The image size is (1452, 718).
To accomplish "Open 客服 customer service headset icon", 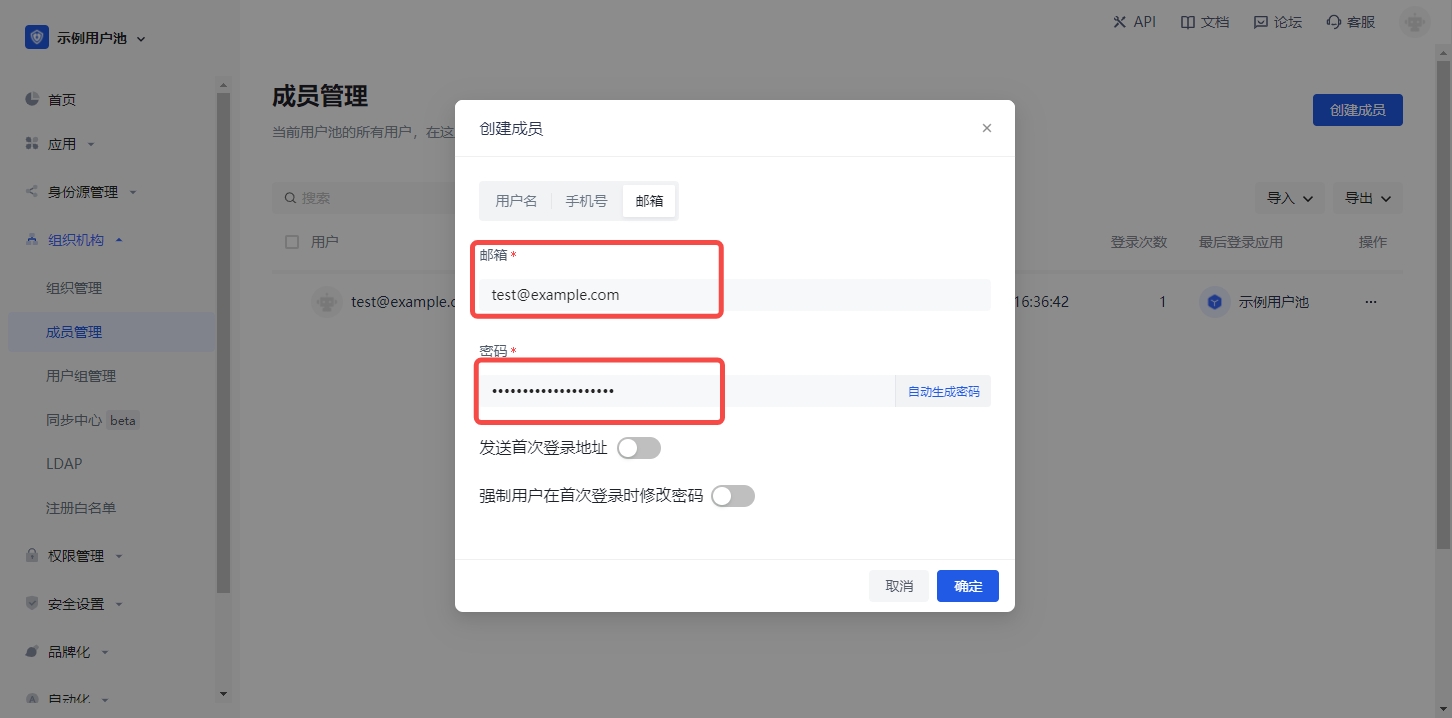I will (1333, 22).
